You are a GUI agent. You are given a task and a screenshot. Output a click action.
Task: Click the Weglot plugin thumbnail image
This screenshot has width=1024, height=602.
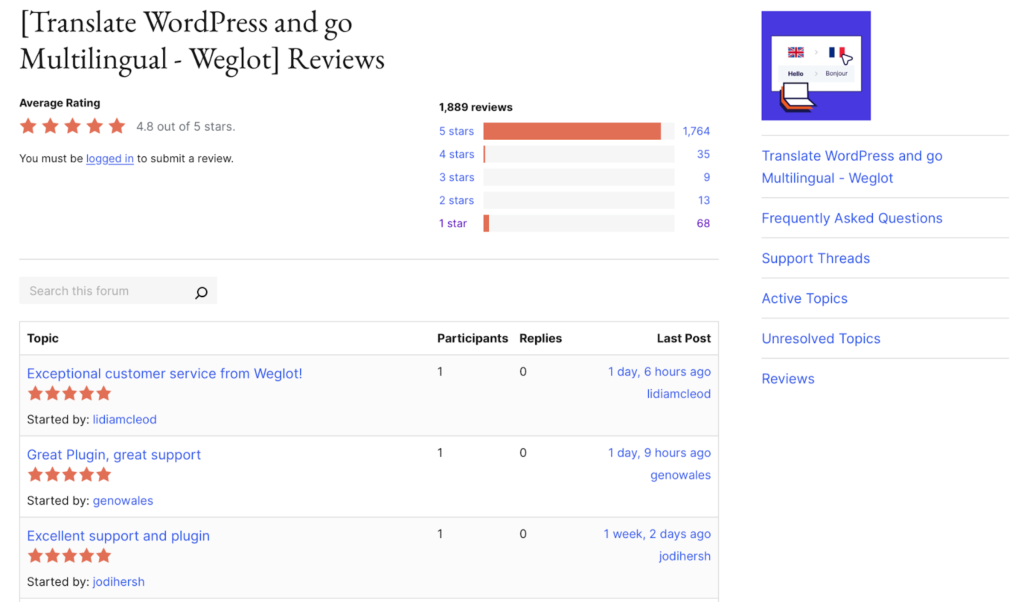pos(815,66)
